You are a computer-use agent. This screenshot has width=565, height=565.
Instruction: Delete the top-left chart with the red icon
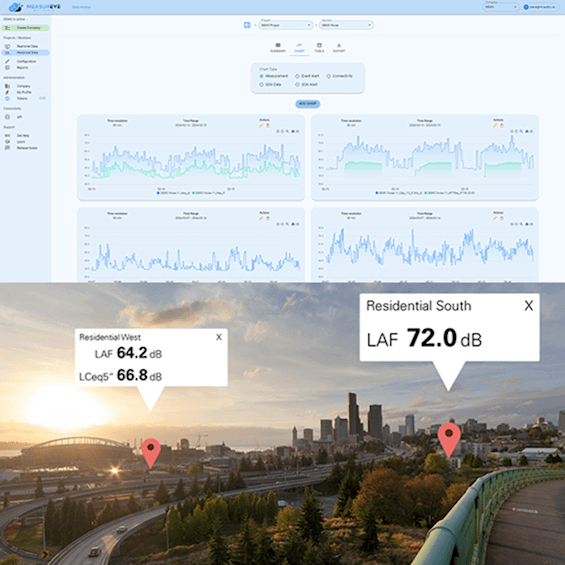(x=268, y=125)
